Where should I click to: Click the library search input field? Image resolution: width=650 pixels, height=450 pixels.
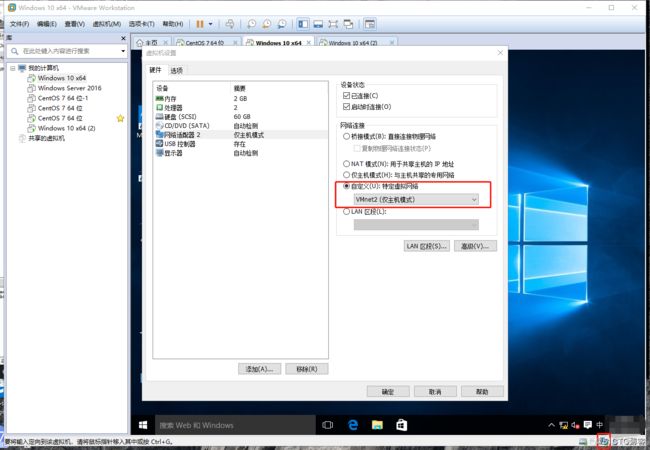[x=68, y=51]
